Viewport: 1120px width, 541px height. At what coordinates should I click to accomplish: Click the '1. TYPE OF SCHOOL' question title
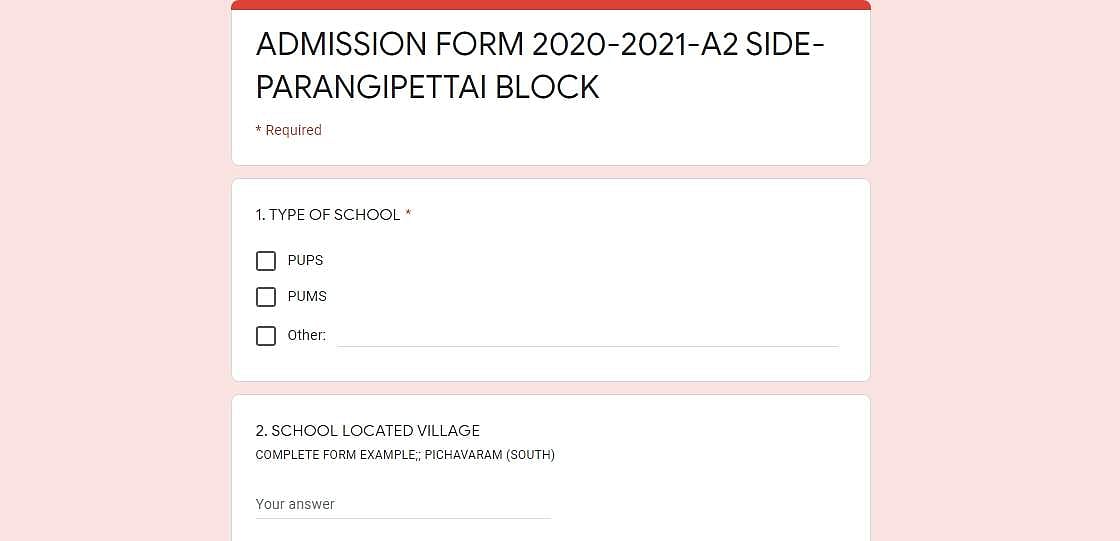click(x=328, y=215)
